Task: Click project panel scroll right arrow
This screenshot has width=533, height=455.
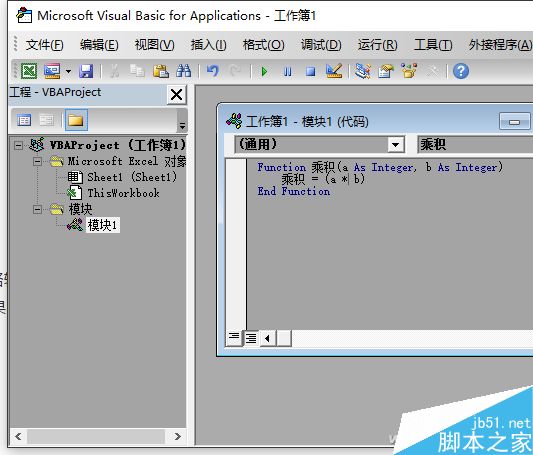Action: click(177, 437)
